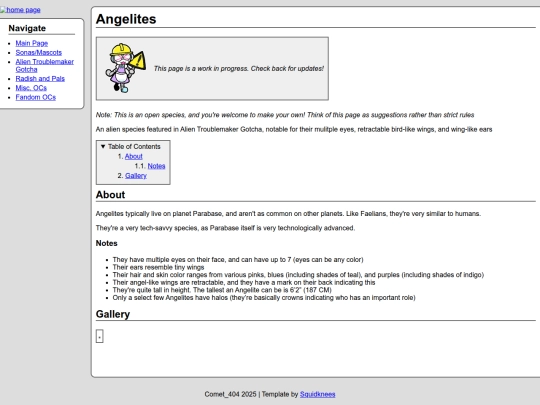Open the Misc. OCs link
540x405 pixels.
coord(31,88)
